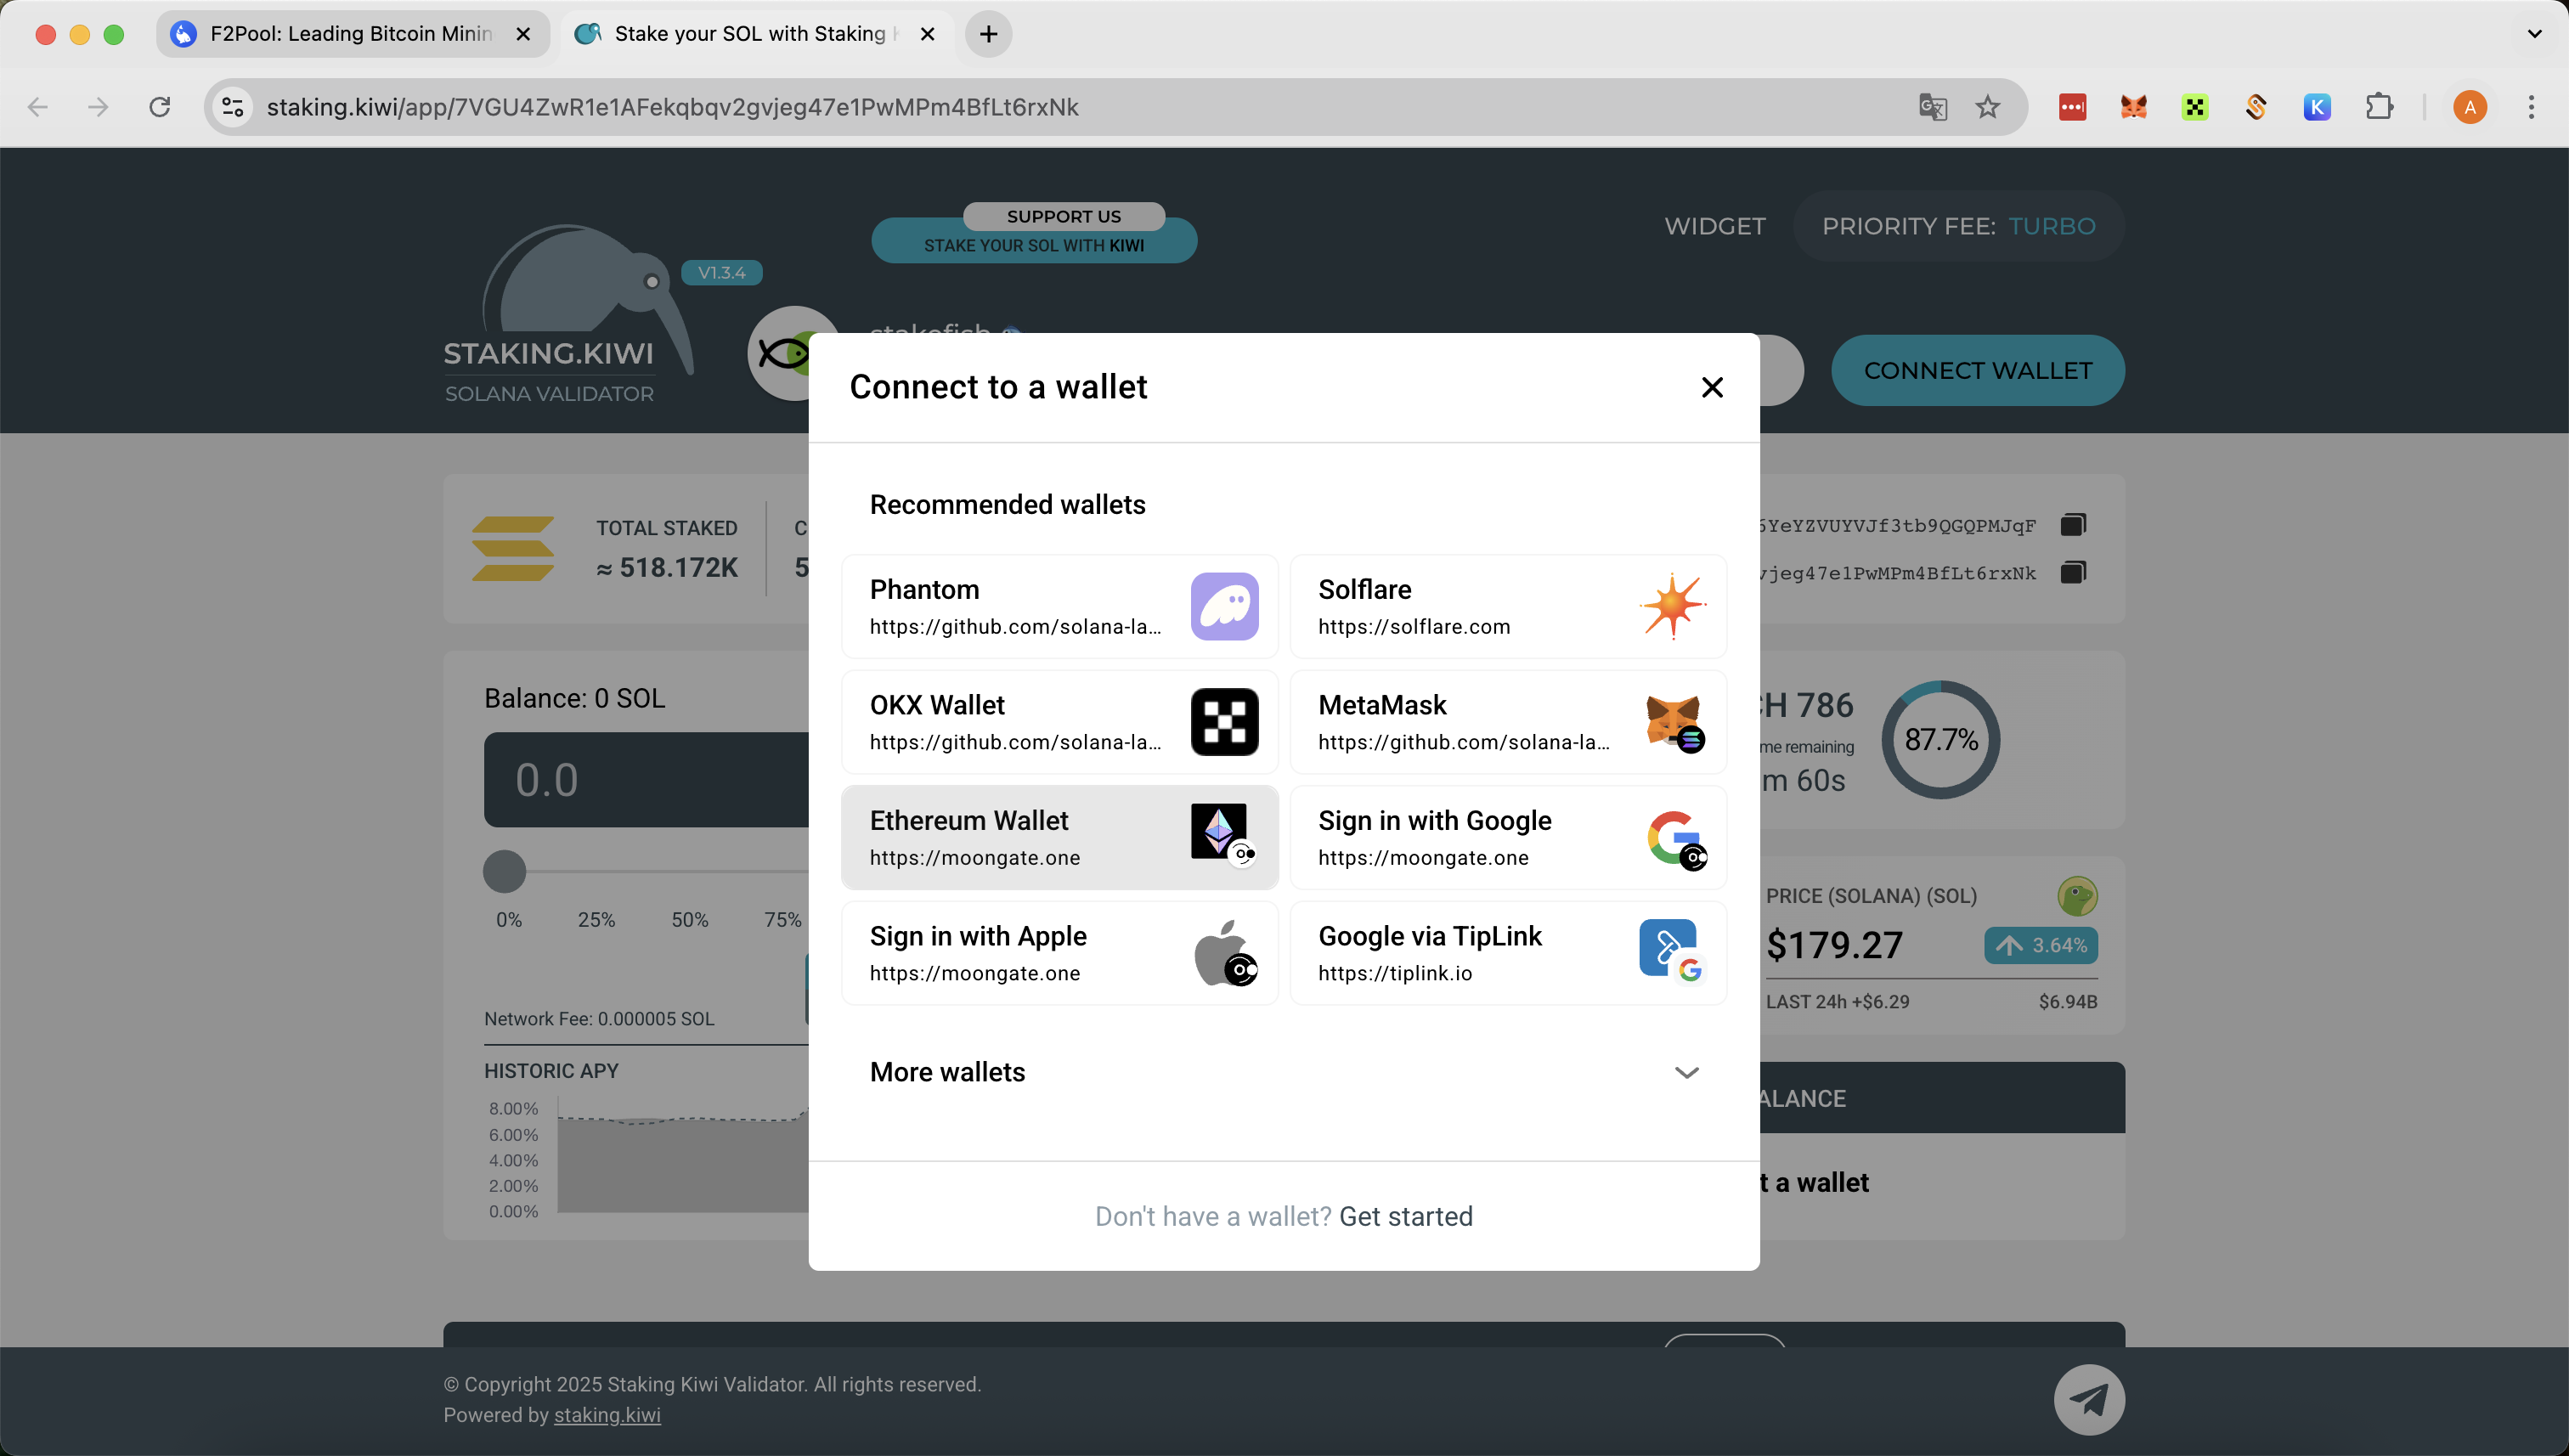Pick the OKX Wallet logo

[x=1224, y=722]
